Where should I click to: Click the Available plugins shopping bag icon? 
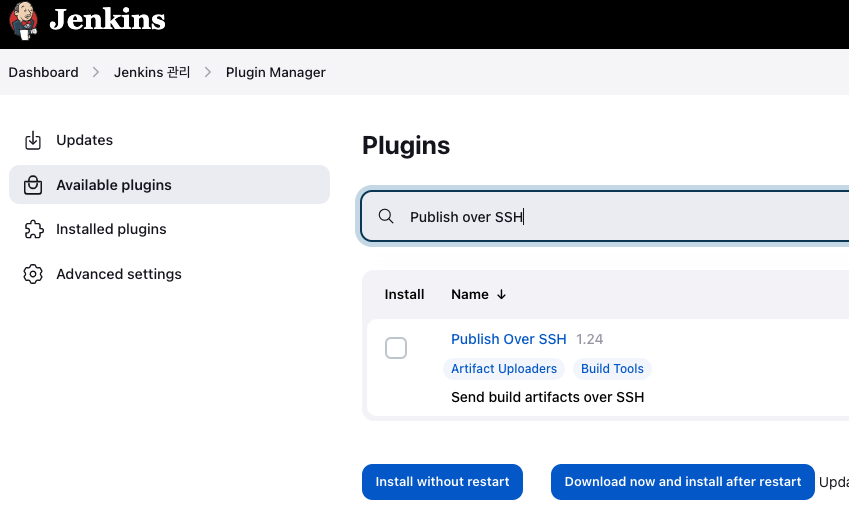pyautogui.click(x=33, y=185)
